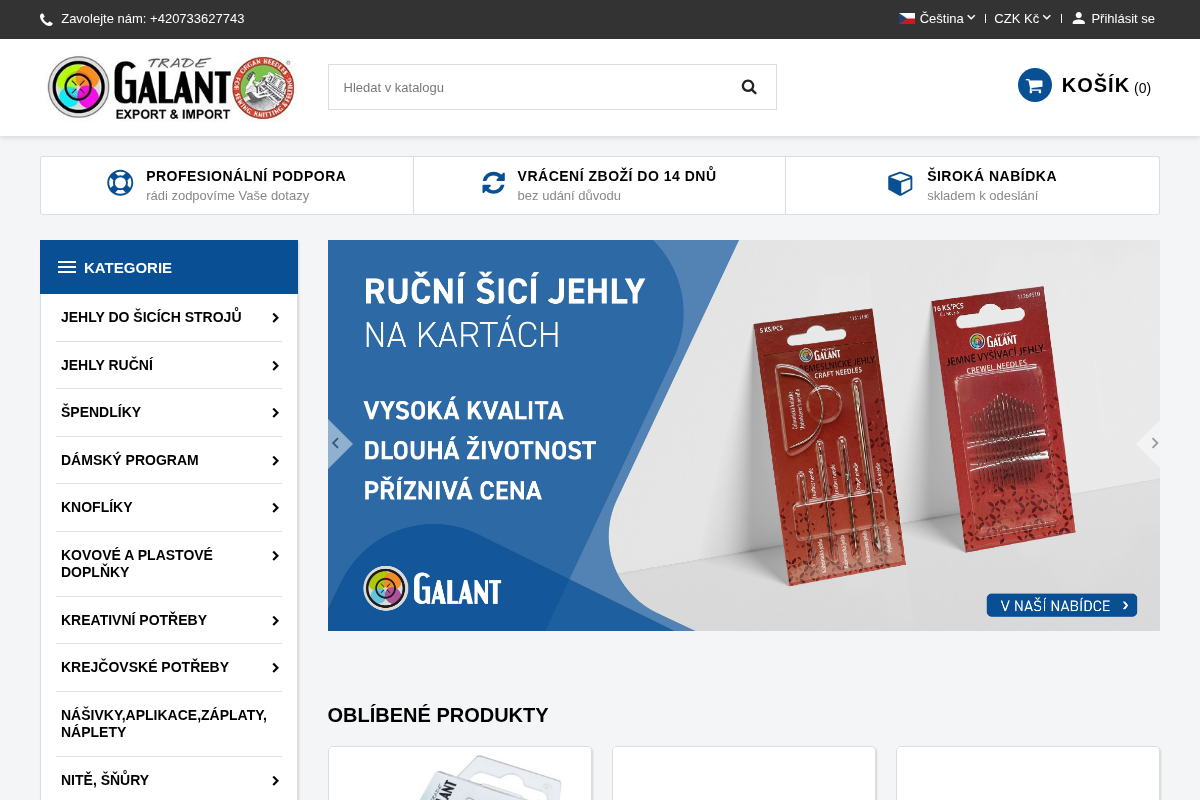Screen dimensions: 1200x800
Task: Select the Široká nabídka heading
Action: coord(992,176)
